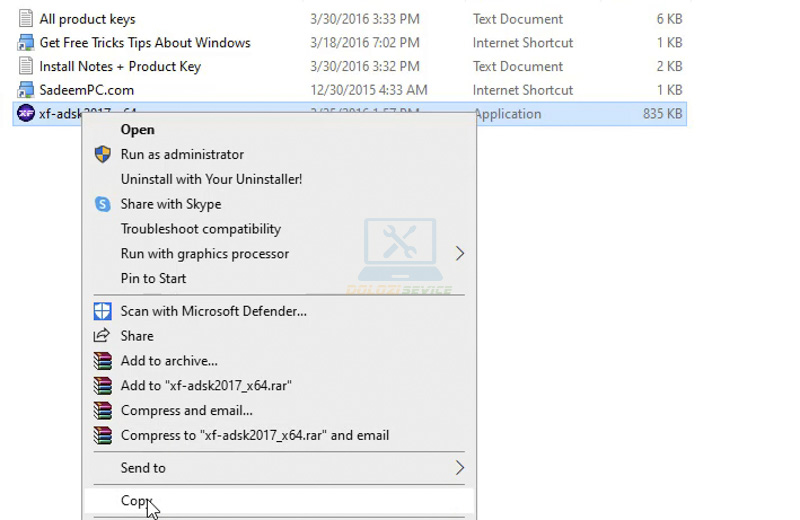Click Copy in the context menu

point(135,501)
